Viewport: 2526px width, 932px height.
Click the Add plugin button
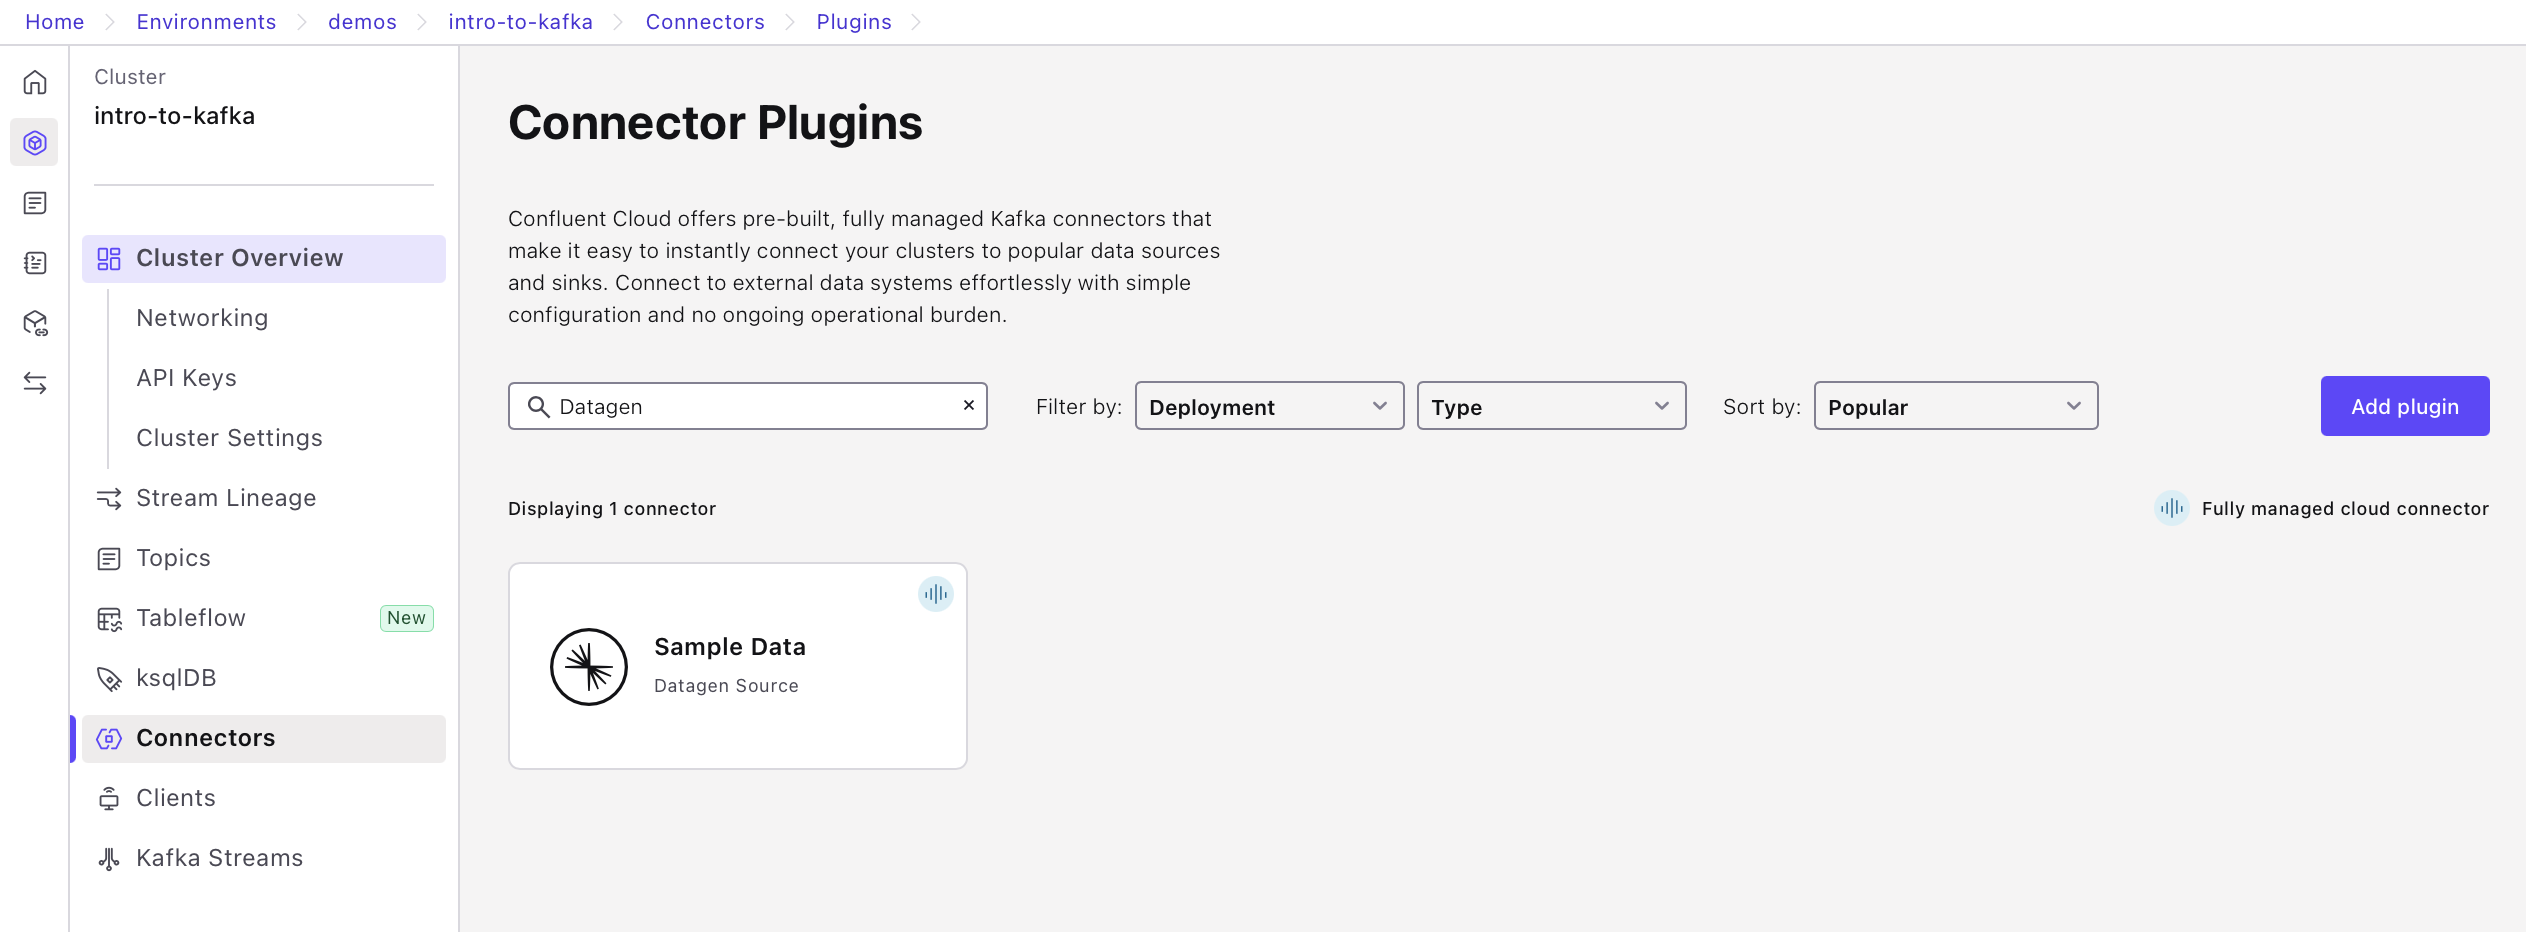click(x=2405, y=406)
